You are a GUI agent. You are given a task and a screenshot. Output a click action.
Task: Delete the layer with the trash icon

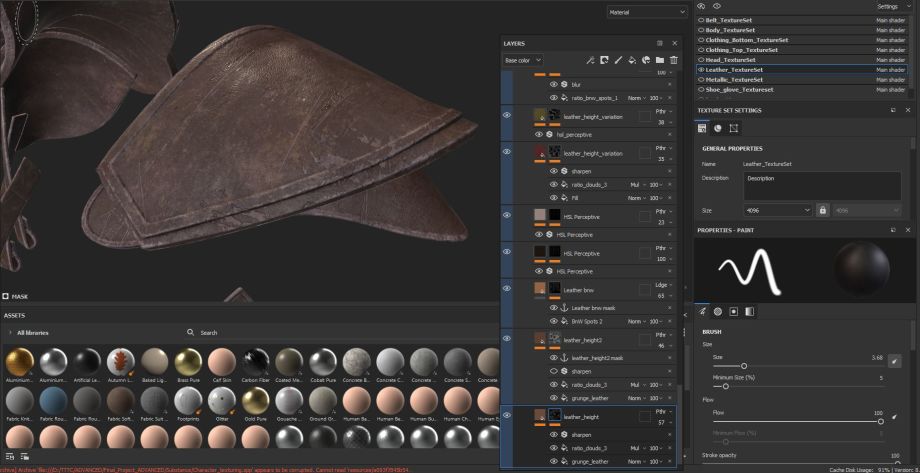coord(673,60)
